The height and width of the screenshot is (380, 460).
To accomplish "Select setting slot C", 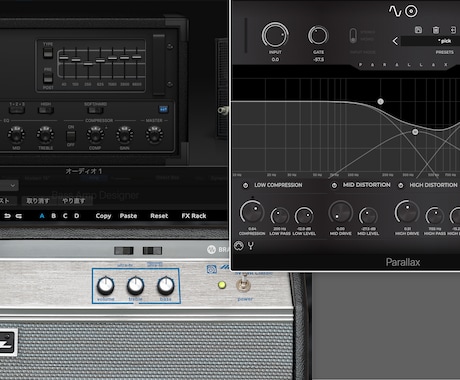I will click(65, 216).
